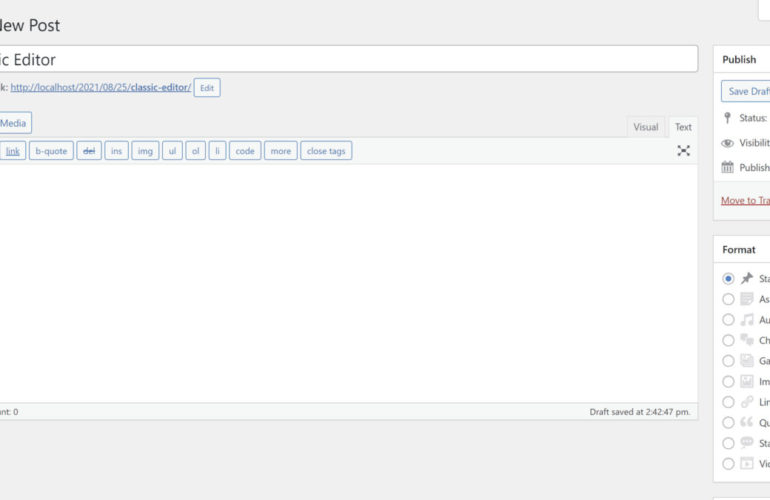Click the Chat format bubbles icon

click(x=746, y=340)
